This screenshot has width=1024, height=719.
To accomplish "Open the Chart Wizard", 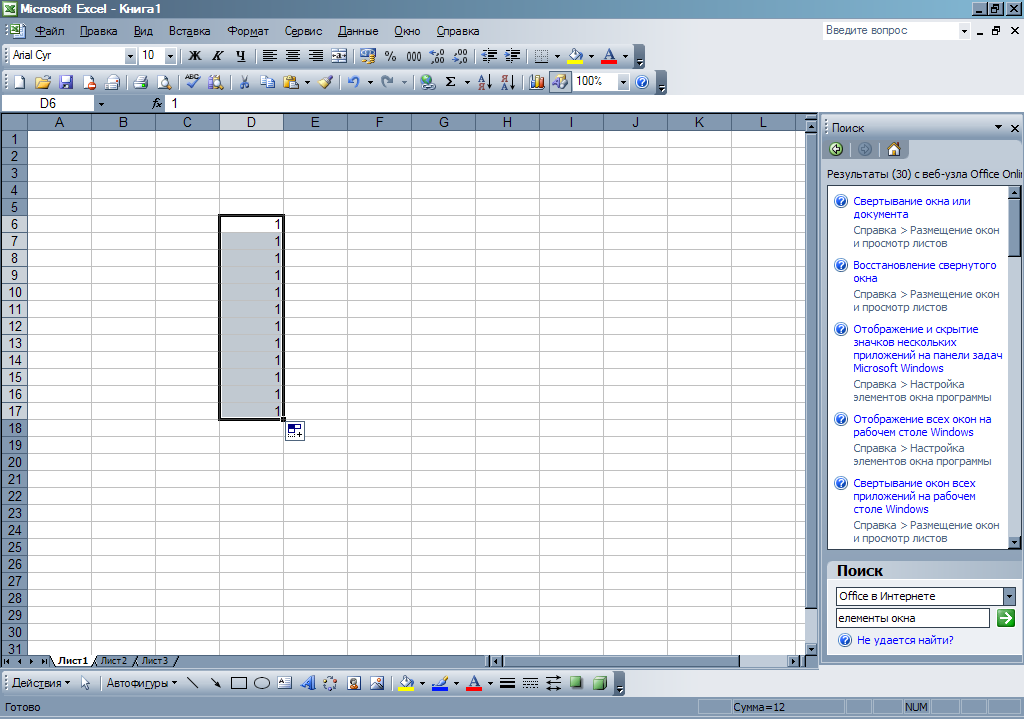I will pos(537,82).
